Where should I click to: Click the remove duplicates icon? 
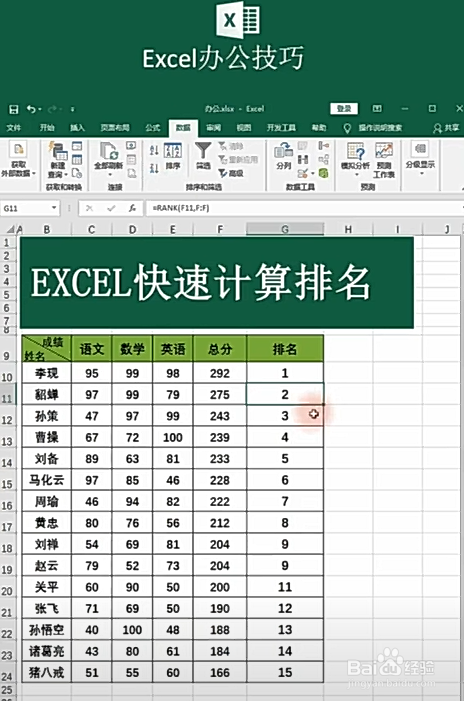pos(303,160)
